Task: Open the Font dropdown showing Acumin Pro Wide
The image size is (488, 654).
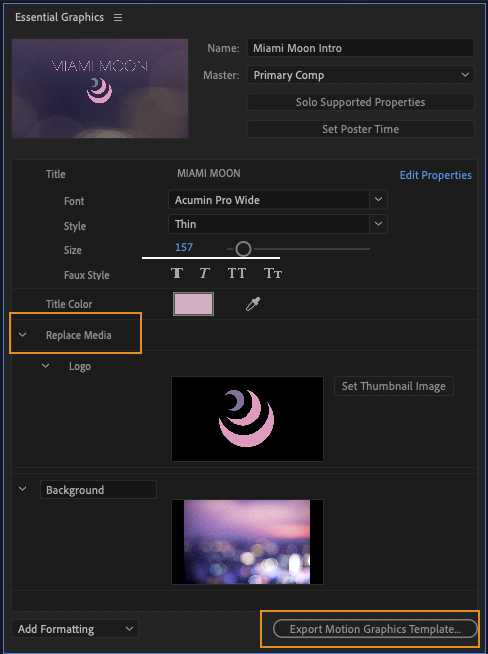Action: [278, 200]
